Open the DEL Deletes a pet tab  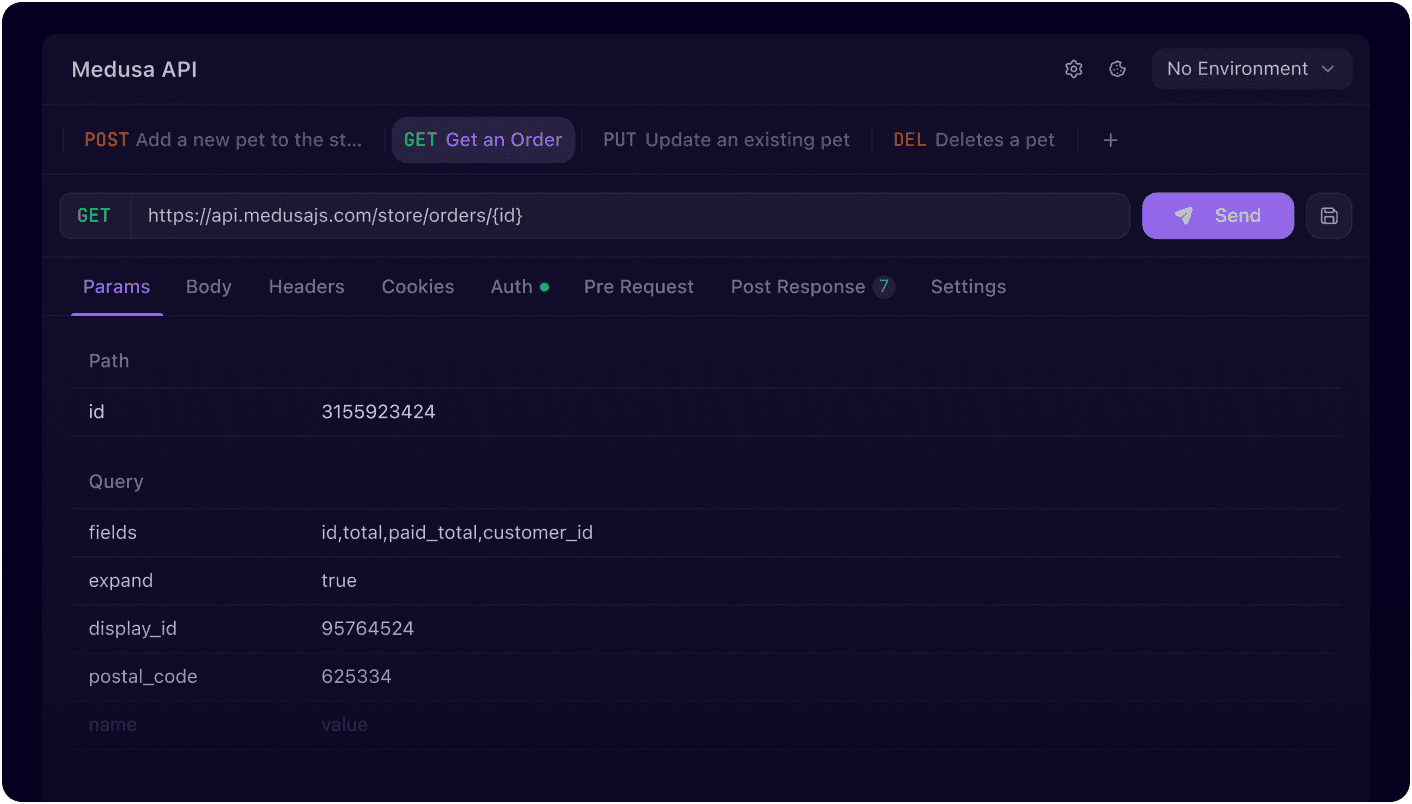click(974, 140)
